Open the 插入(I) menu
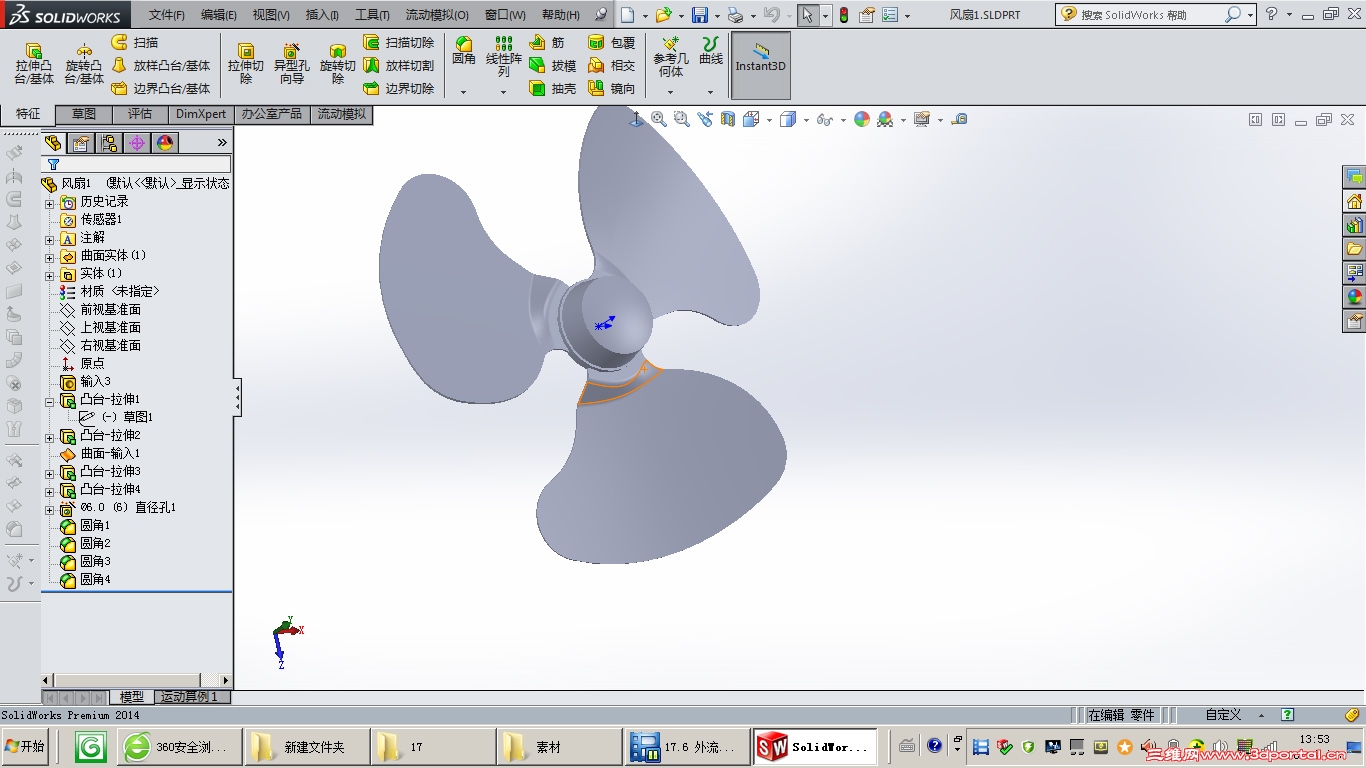The width and height of the screenshot is (1366, 768). point(322,15)
